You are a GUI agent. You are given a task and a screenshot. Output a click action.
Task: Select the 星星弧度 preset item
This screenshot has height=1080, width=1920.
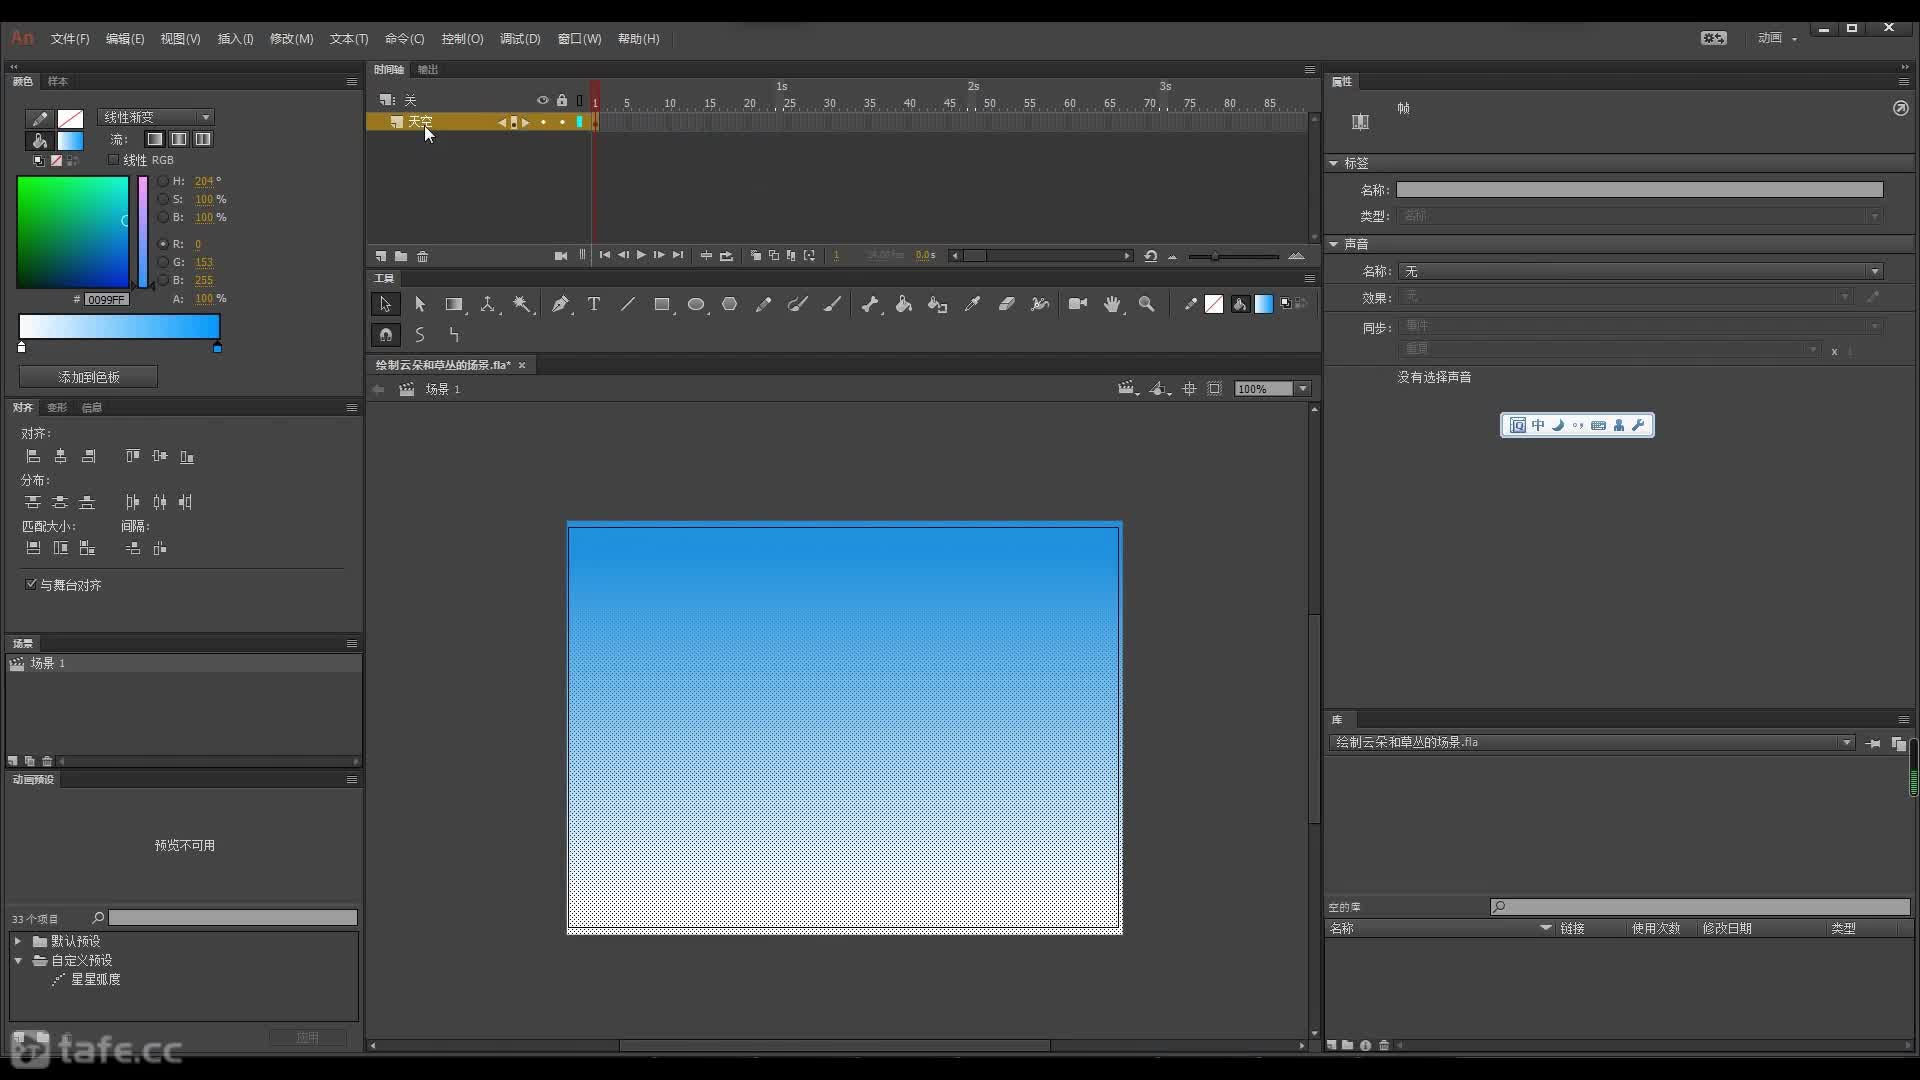(x=95, y=979)
